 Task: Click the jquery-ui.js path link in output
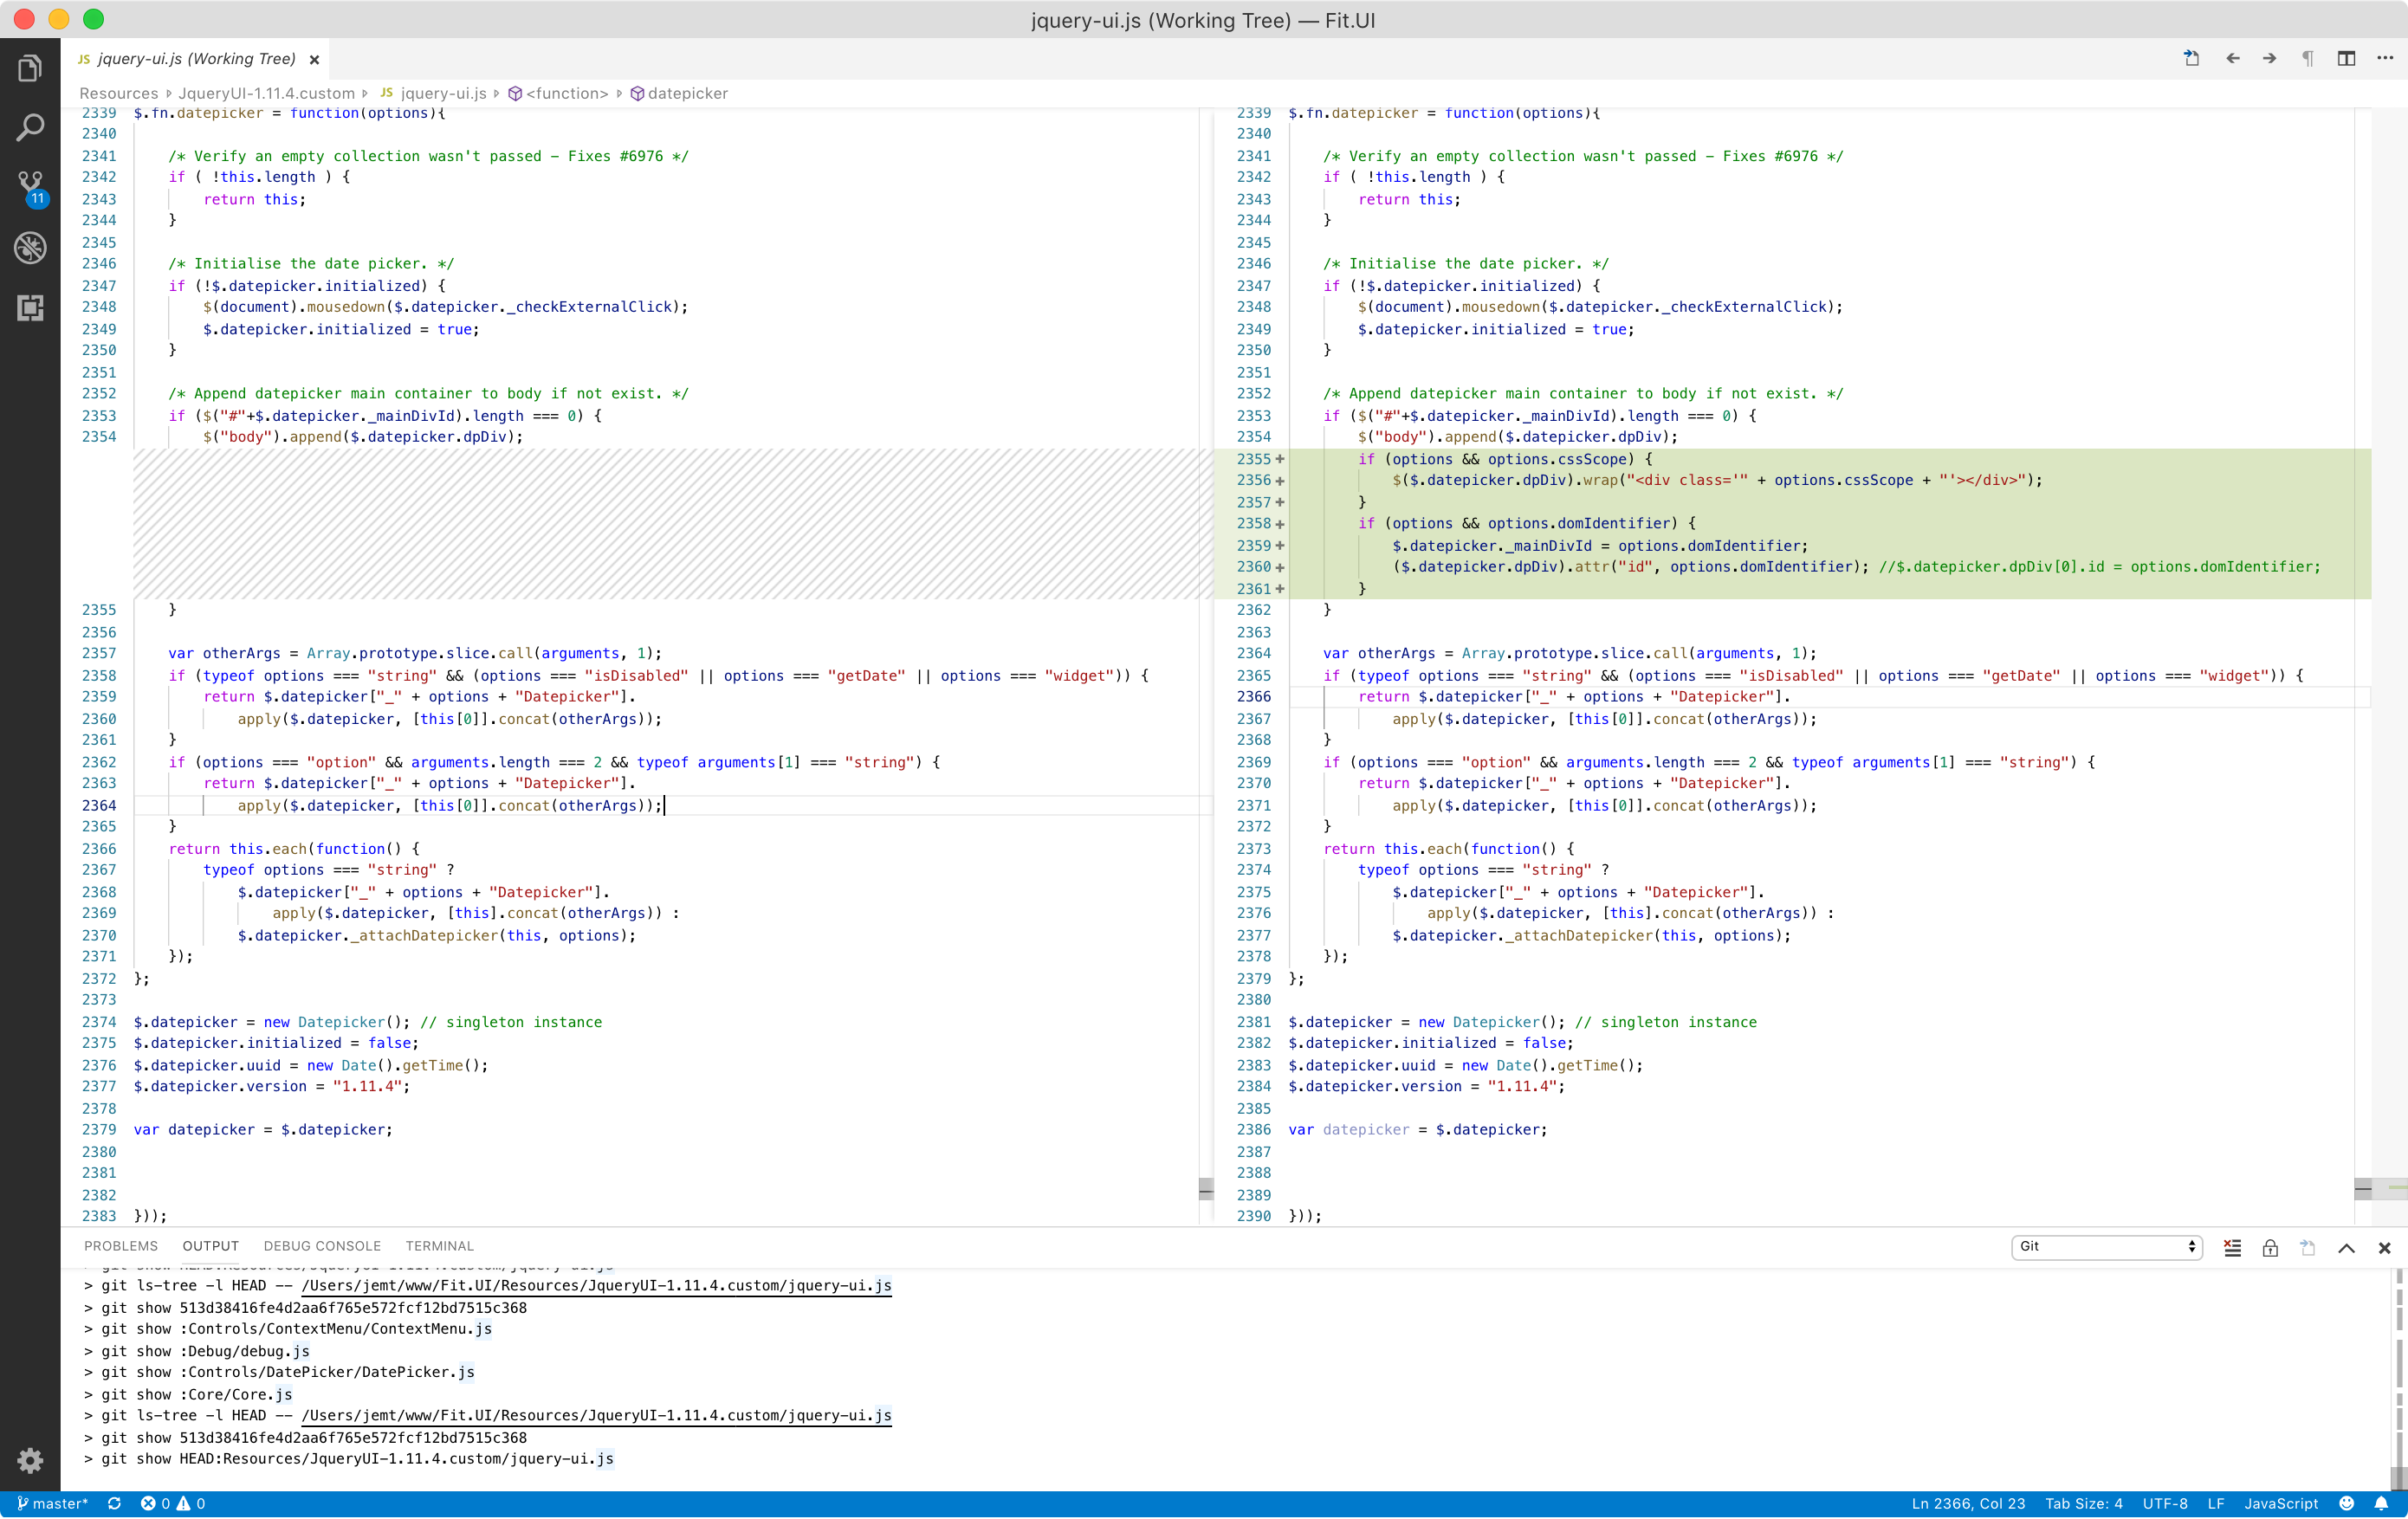(596, 1286)
